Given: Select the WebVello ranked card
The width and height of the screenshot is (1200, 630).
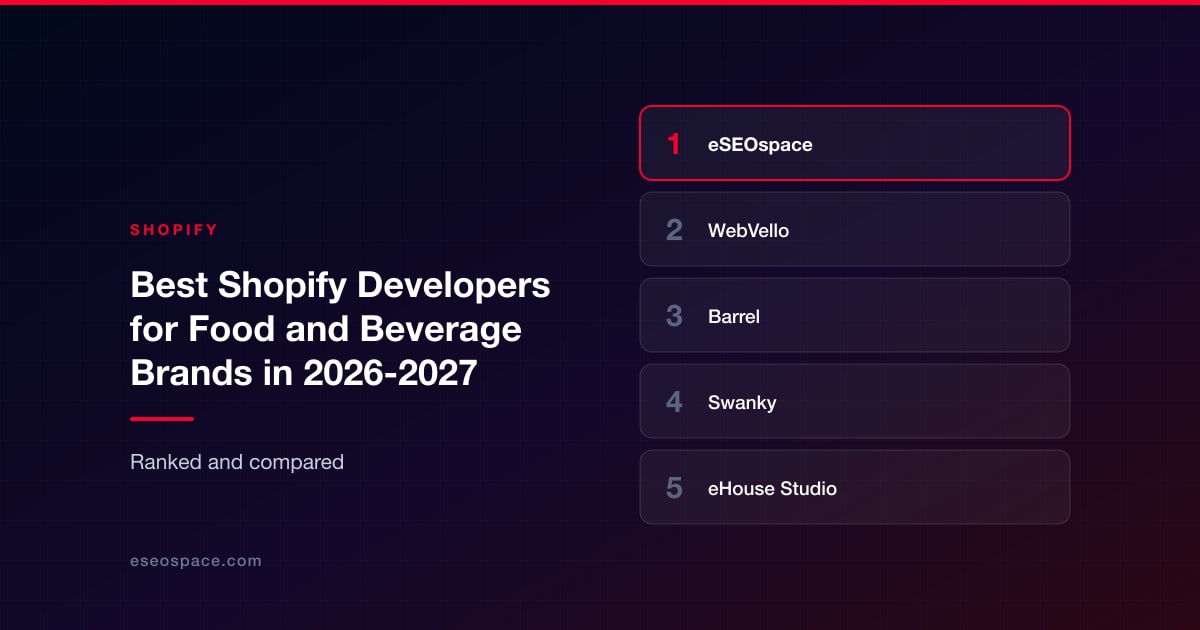Looking at the screenshot, I should (855, 229).
